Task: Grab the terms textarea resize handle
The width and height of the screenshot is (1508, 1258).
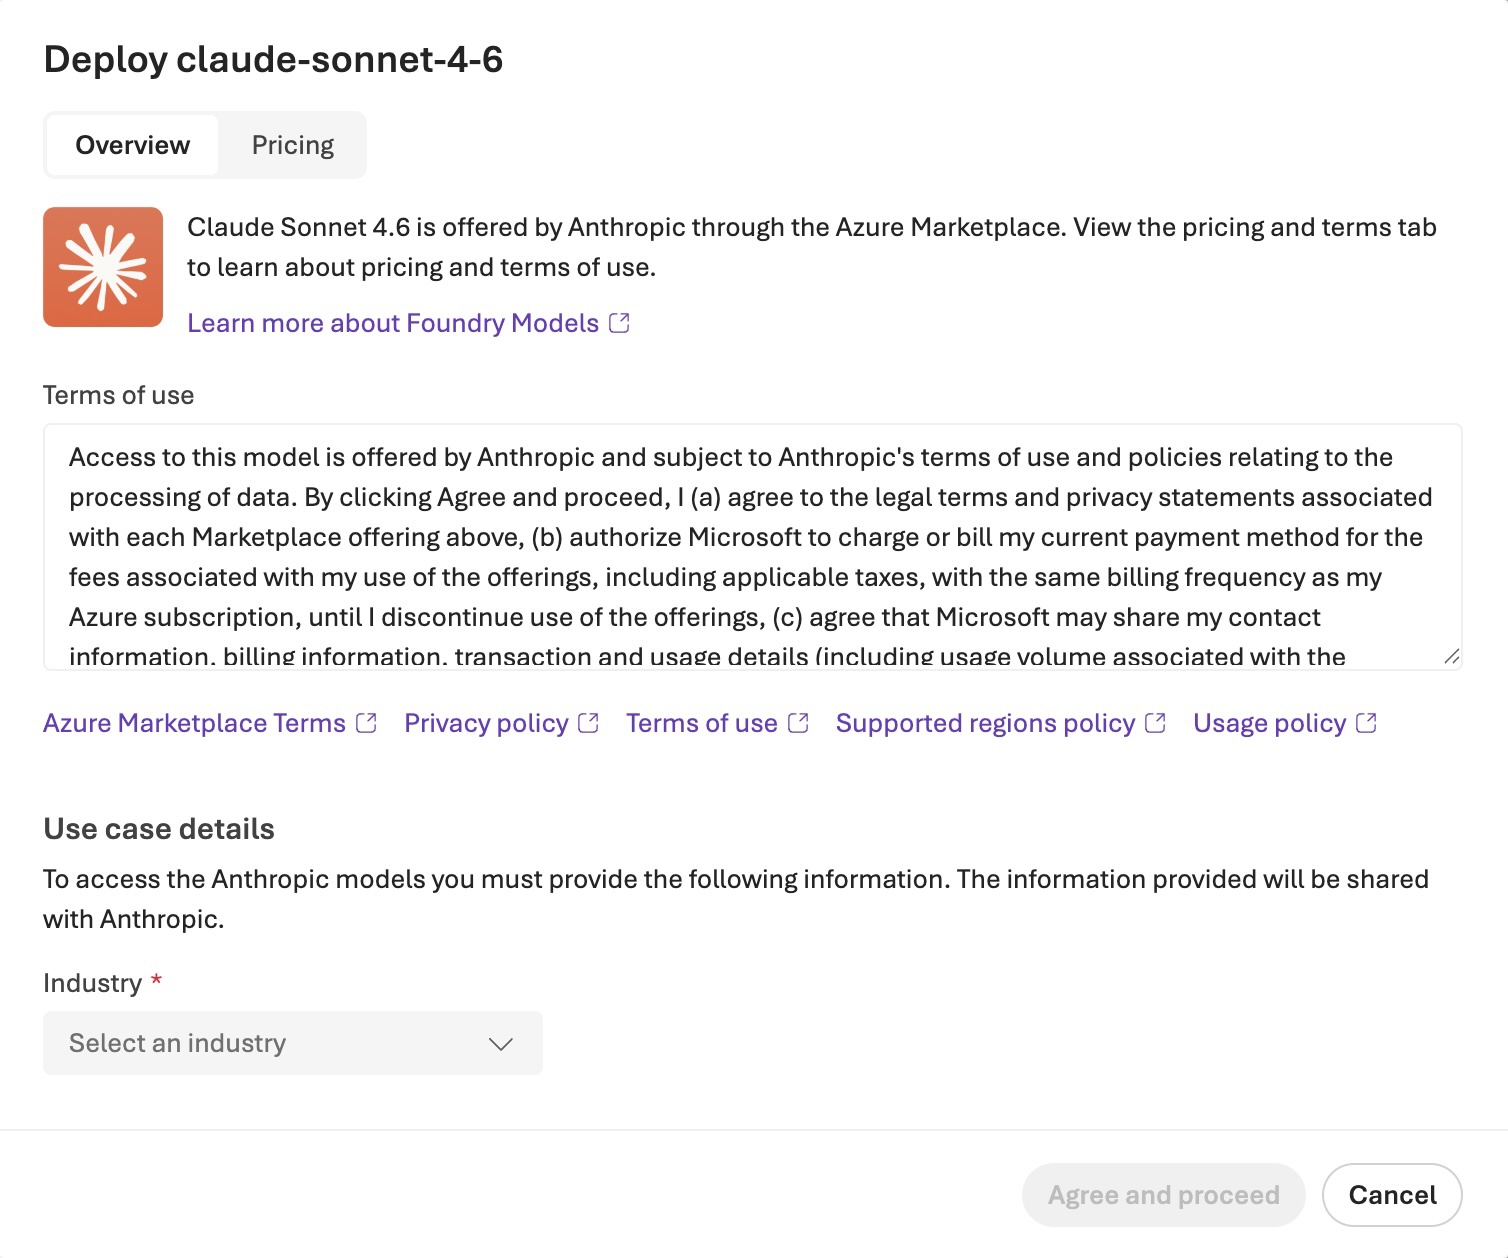Action: [x=1452, y=657]
